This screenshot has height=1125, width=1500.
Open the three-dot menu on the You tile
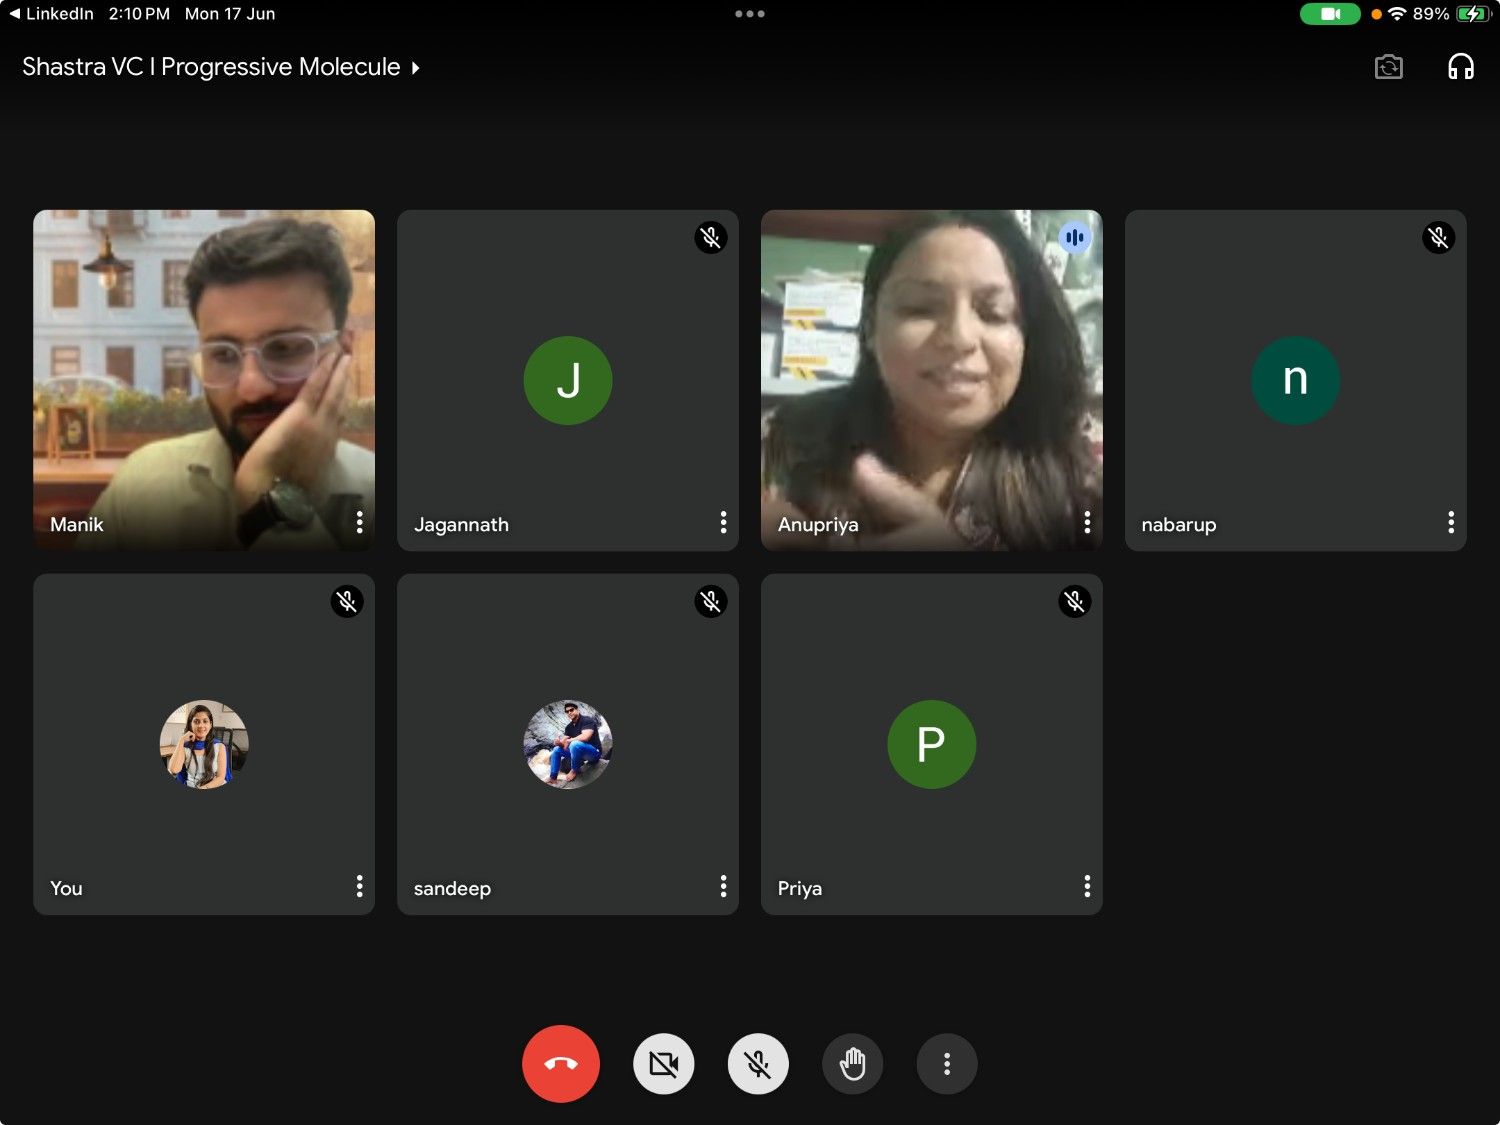360,886
